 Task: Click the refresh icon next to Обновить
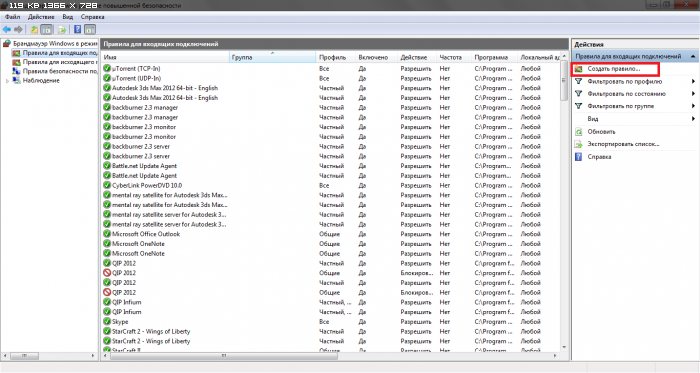pyautogui.click(x=579, y=132)
